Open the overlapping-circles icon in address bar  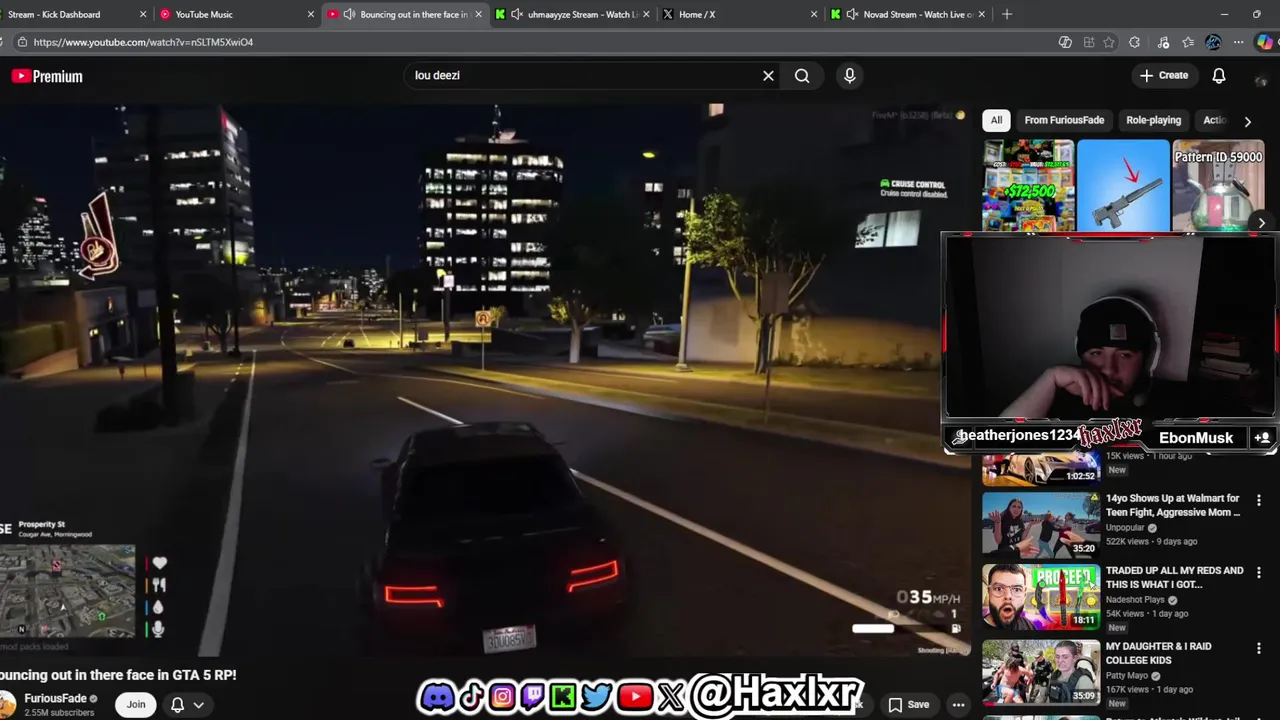pos(1065,42)
